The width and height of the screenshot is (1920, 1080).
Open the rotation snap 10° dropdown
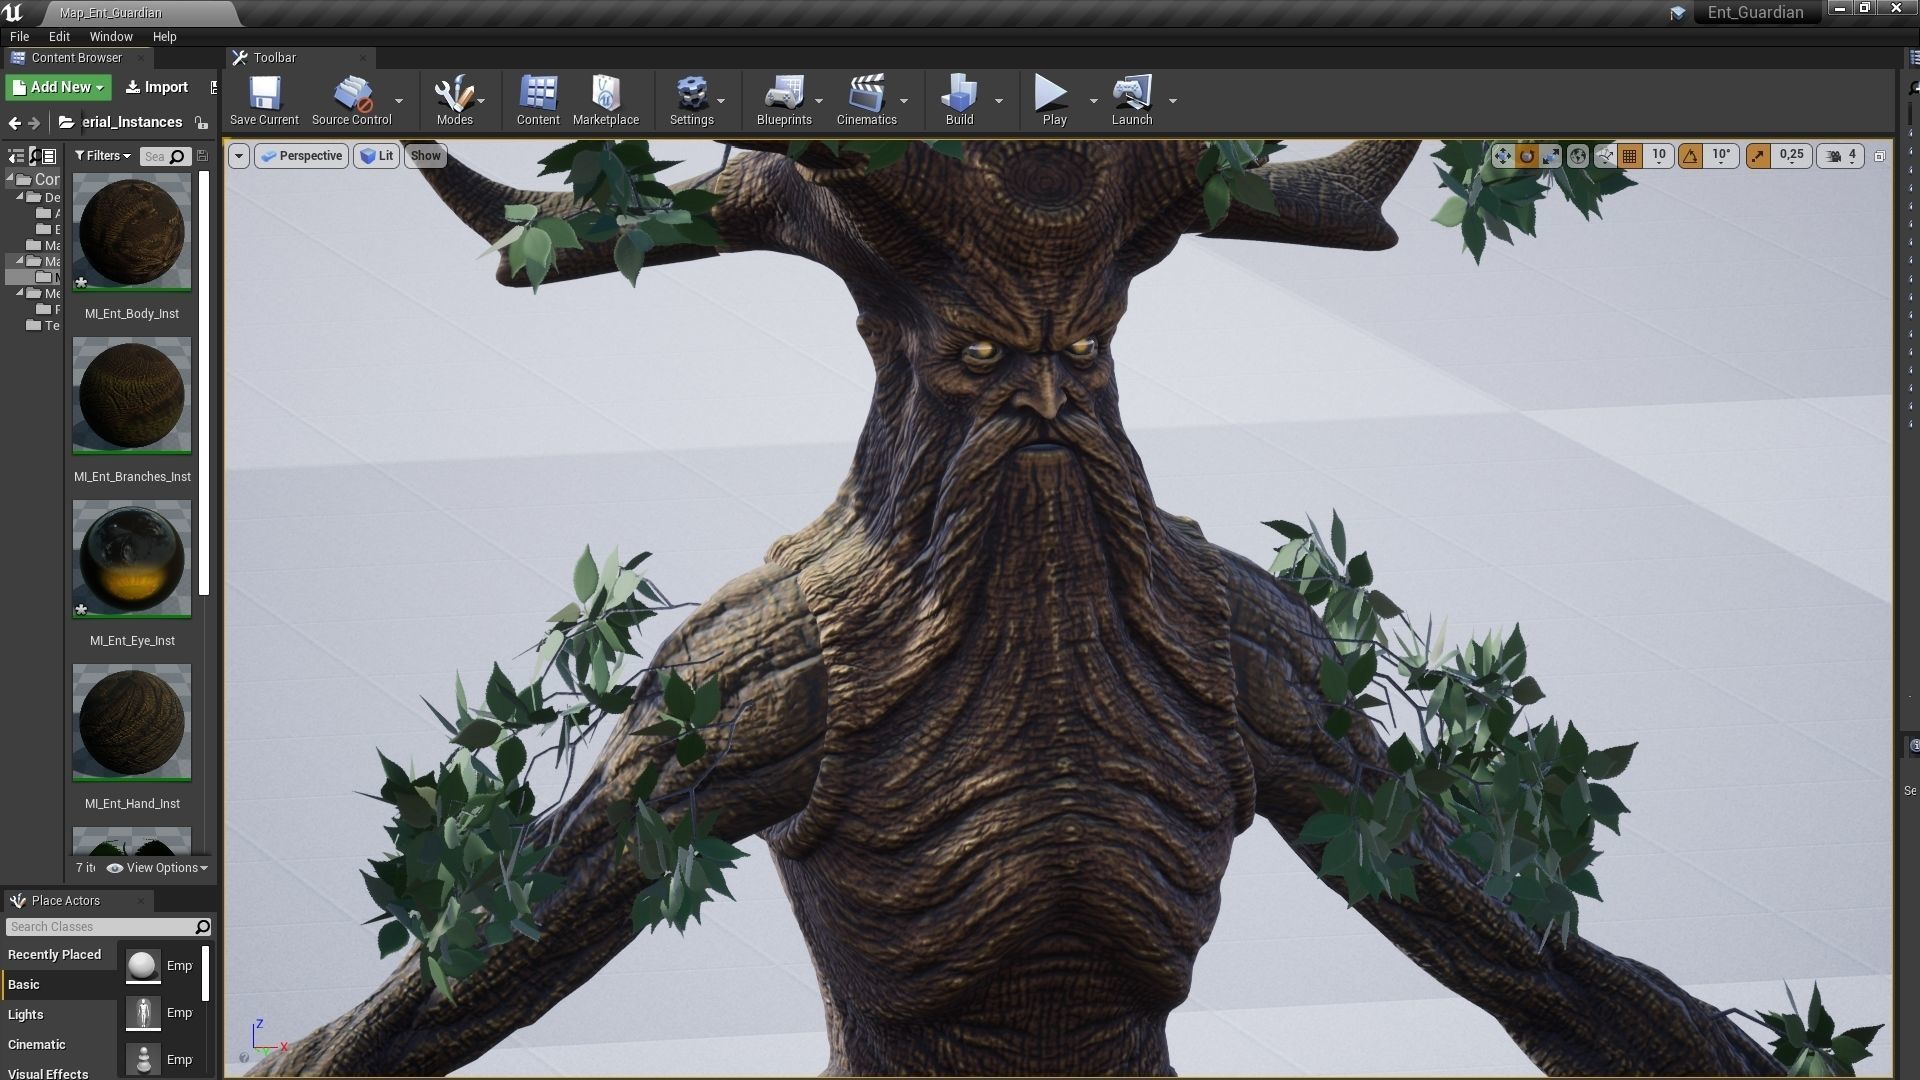(x=1721, y=156)
